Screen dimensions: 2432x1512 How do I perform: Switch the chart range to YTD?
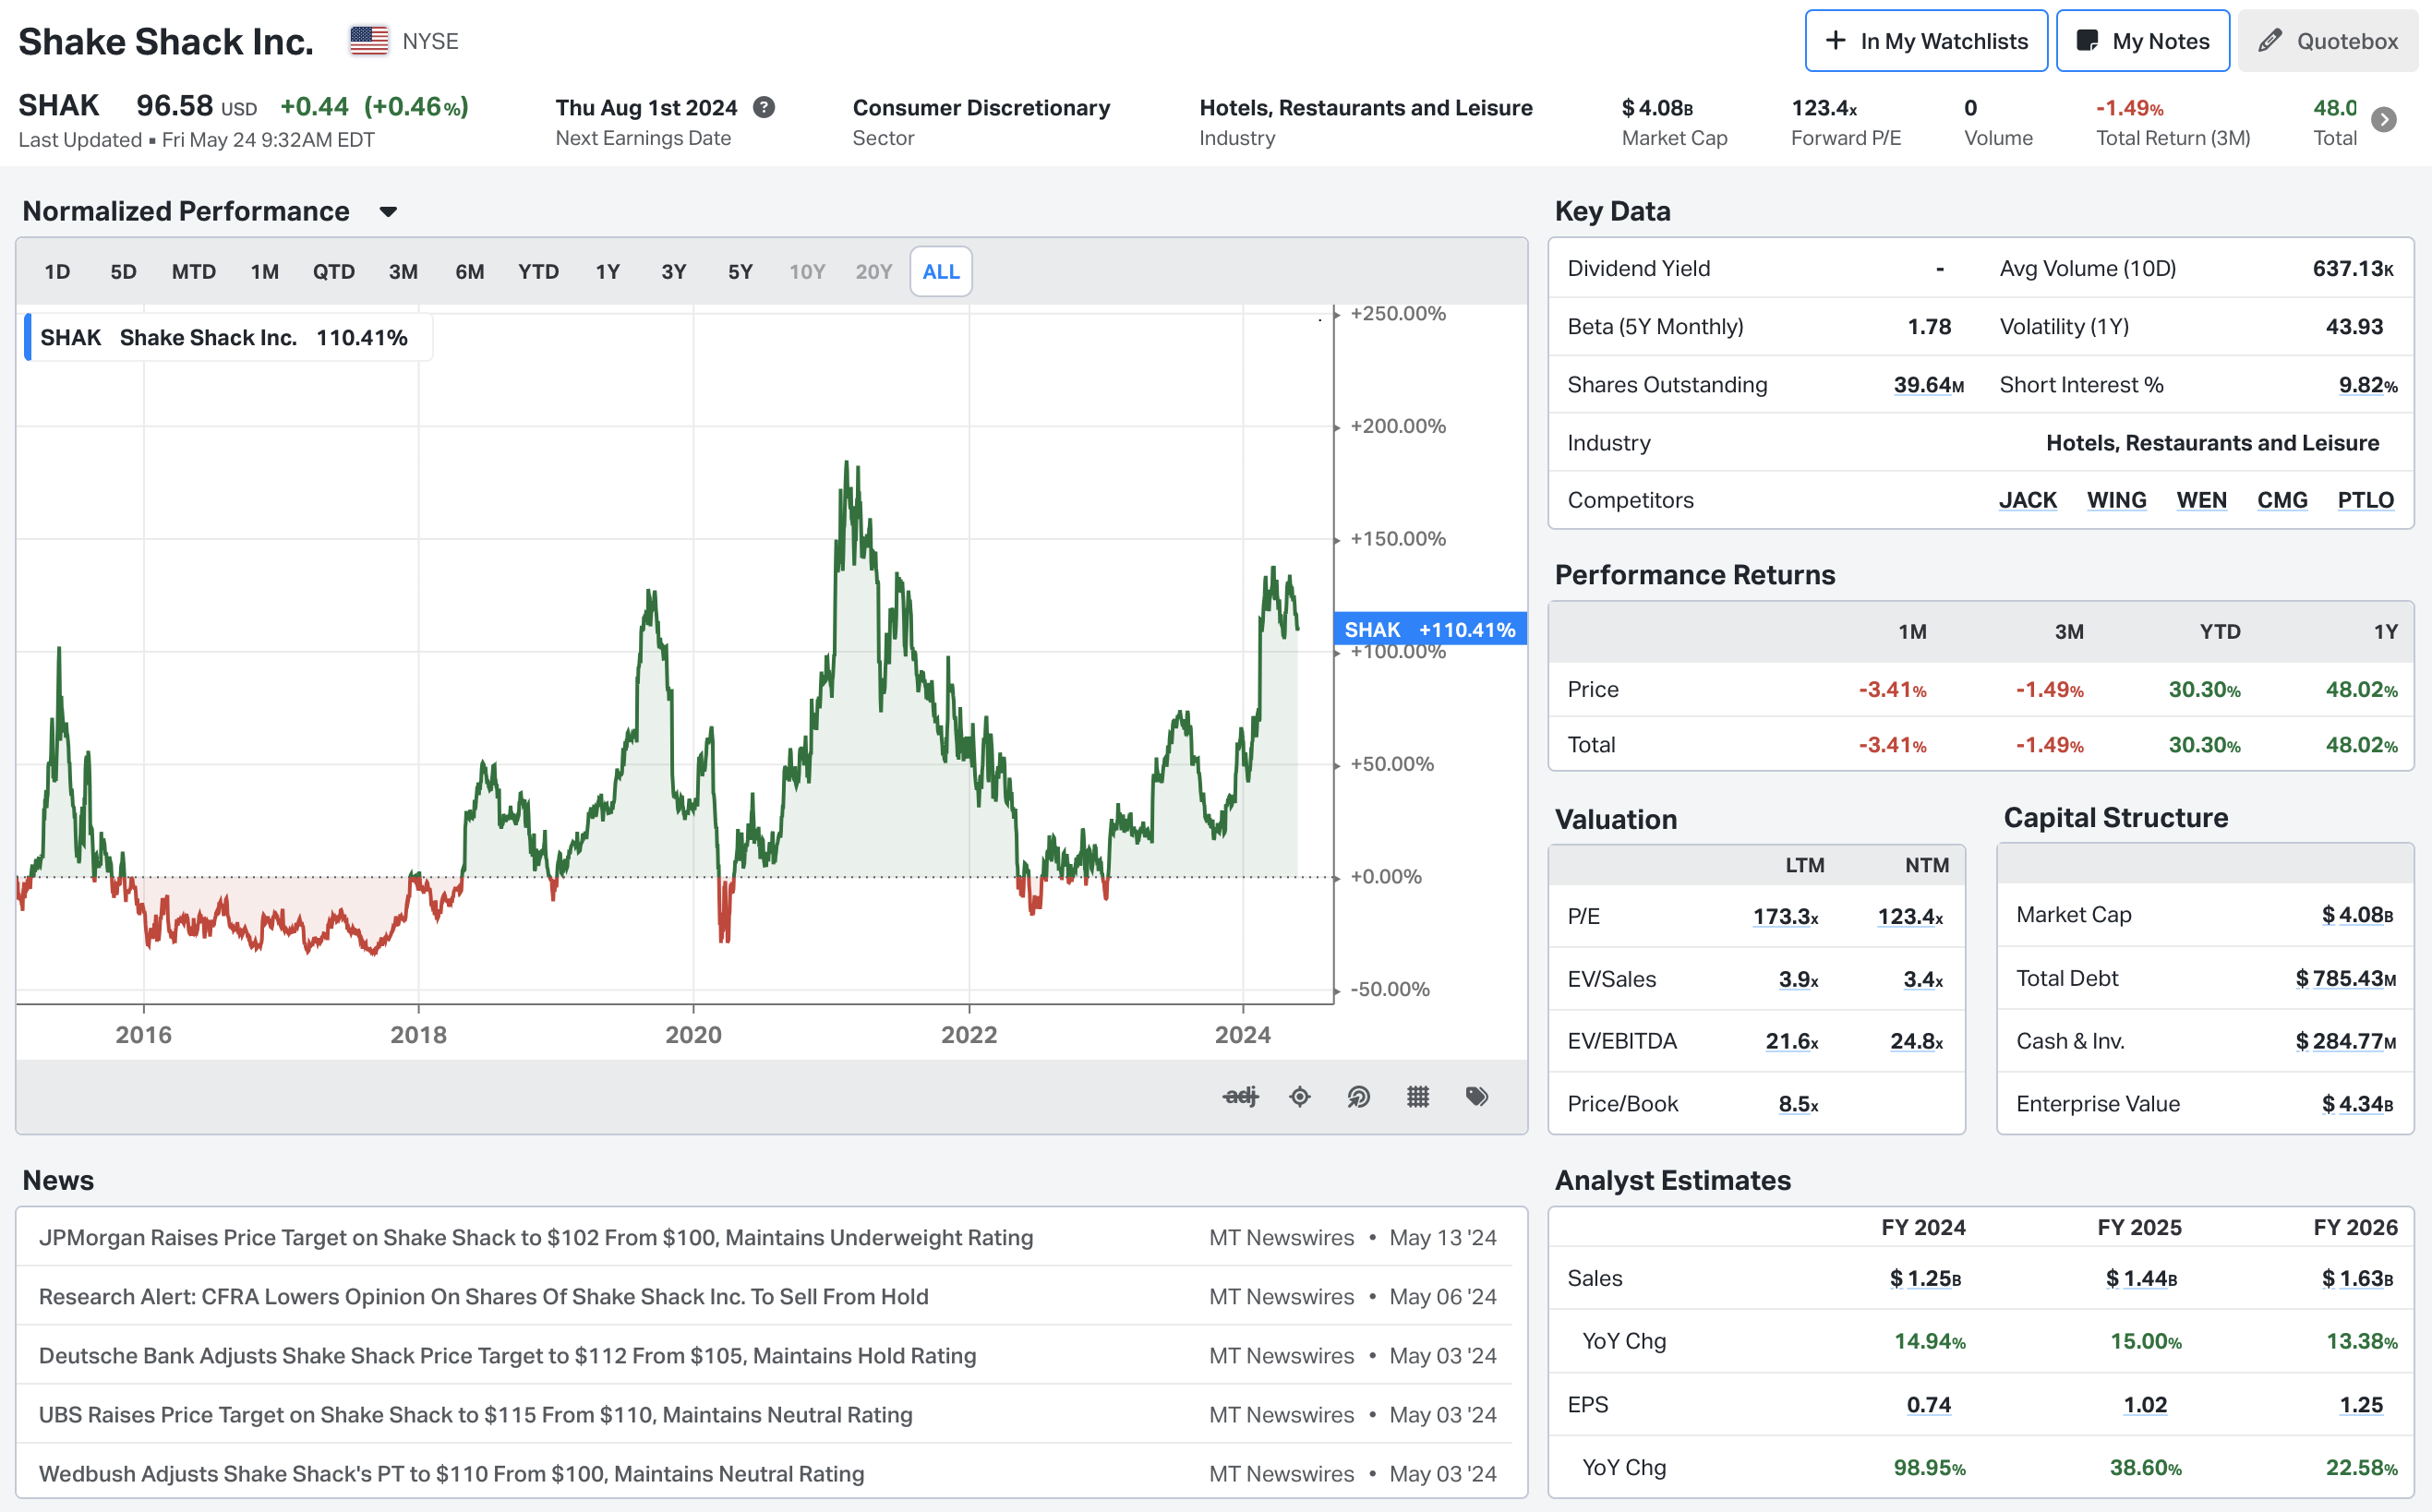click(x=538, y=272)
